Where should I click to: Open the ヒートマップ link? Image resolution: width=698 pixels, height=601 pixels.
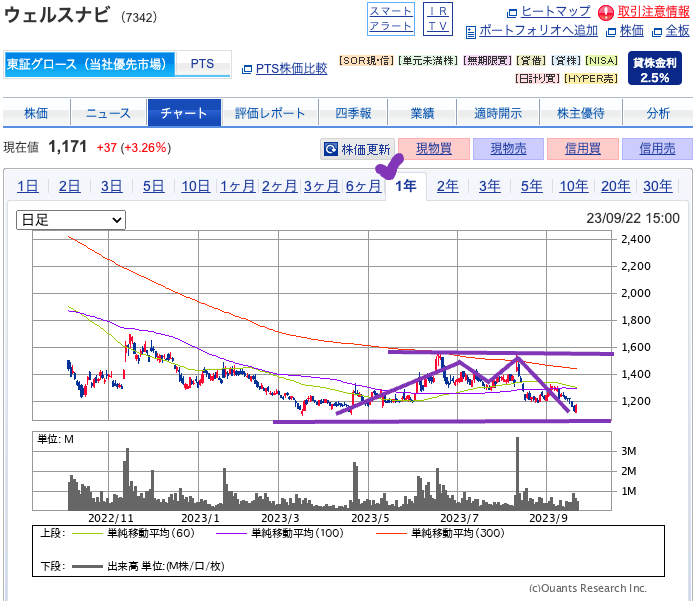tap(556, 12)
